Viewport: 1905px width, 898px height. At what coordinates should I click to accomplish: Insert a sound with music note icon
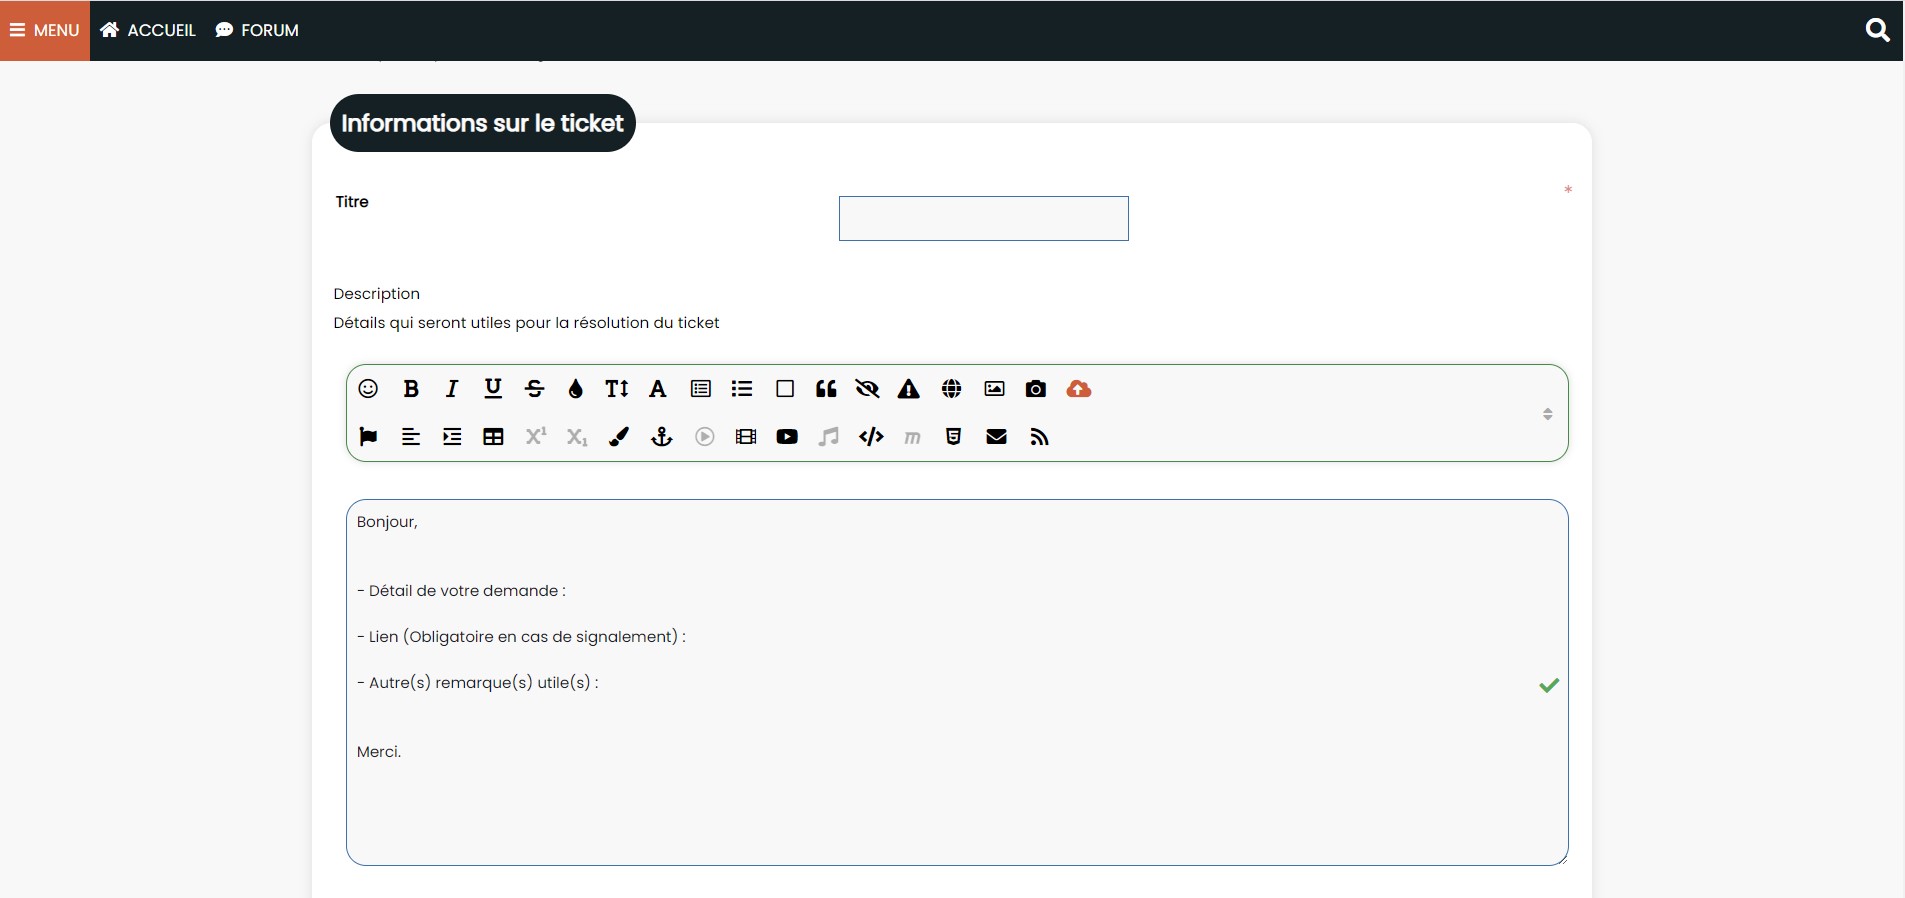click(828, 437)
